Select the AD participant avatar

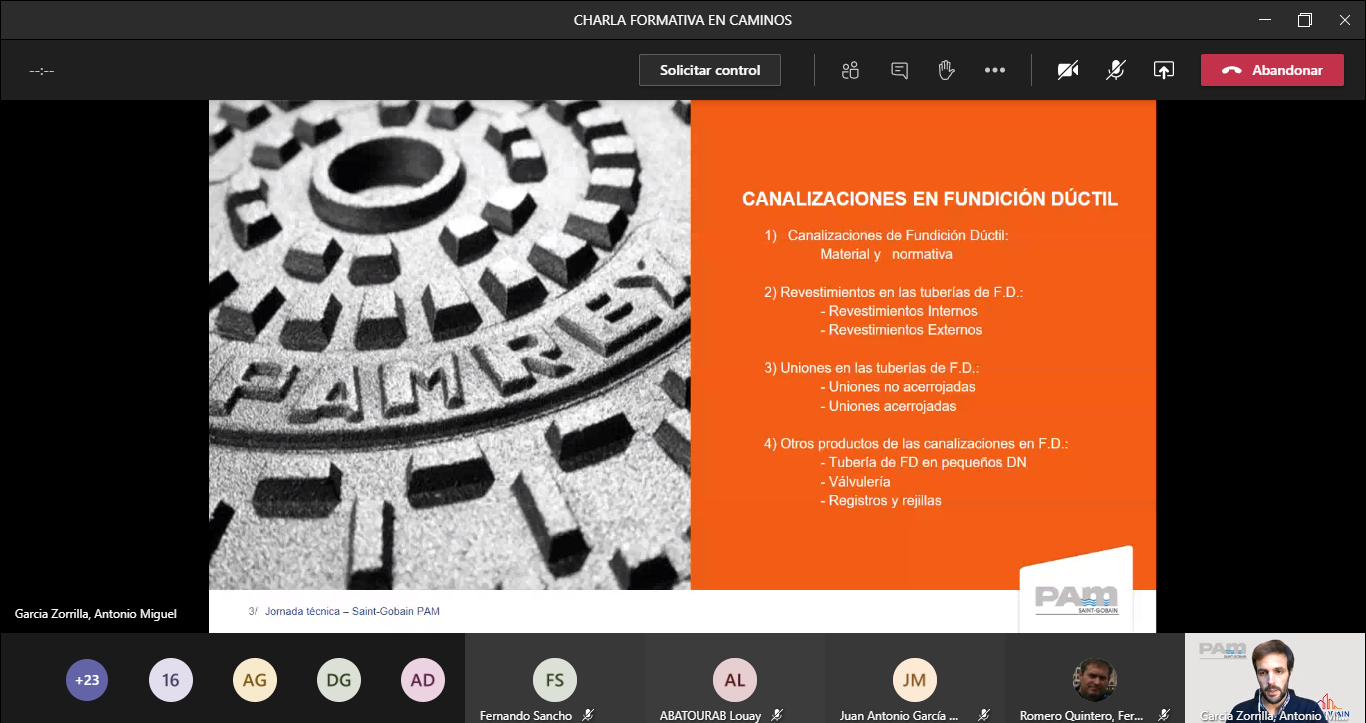(423, 680)
